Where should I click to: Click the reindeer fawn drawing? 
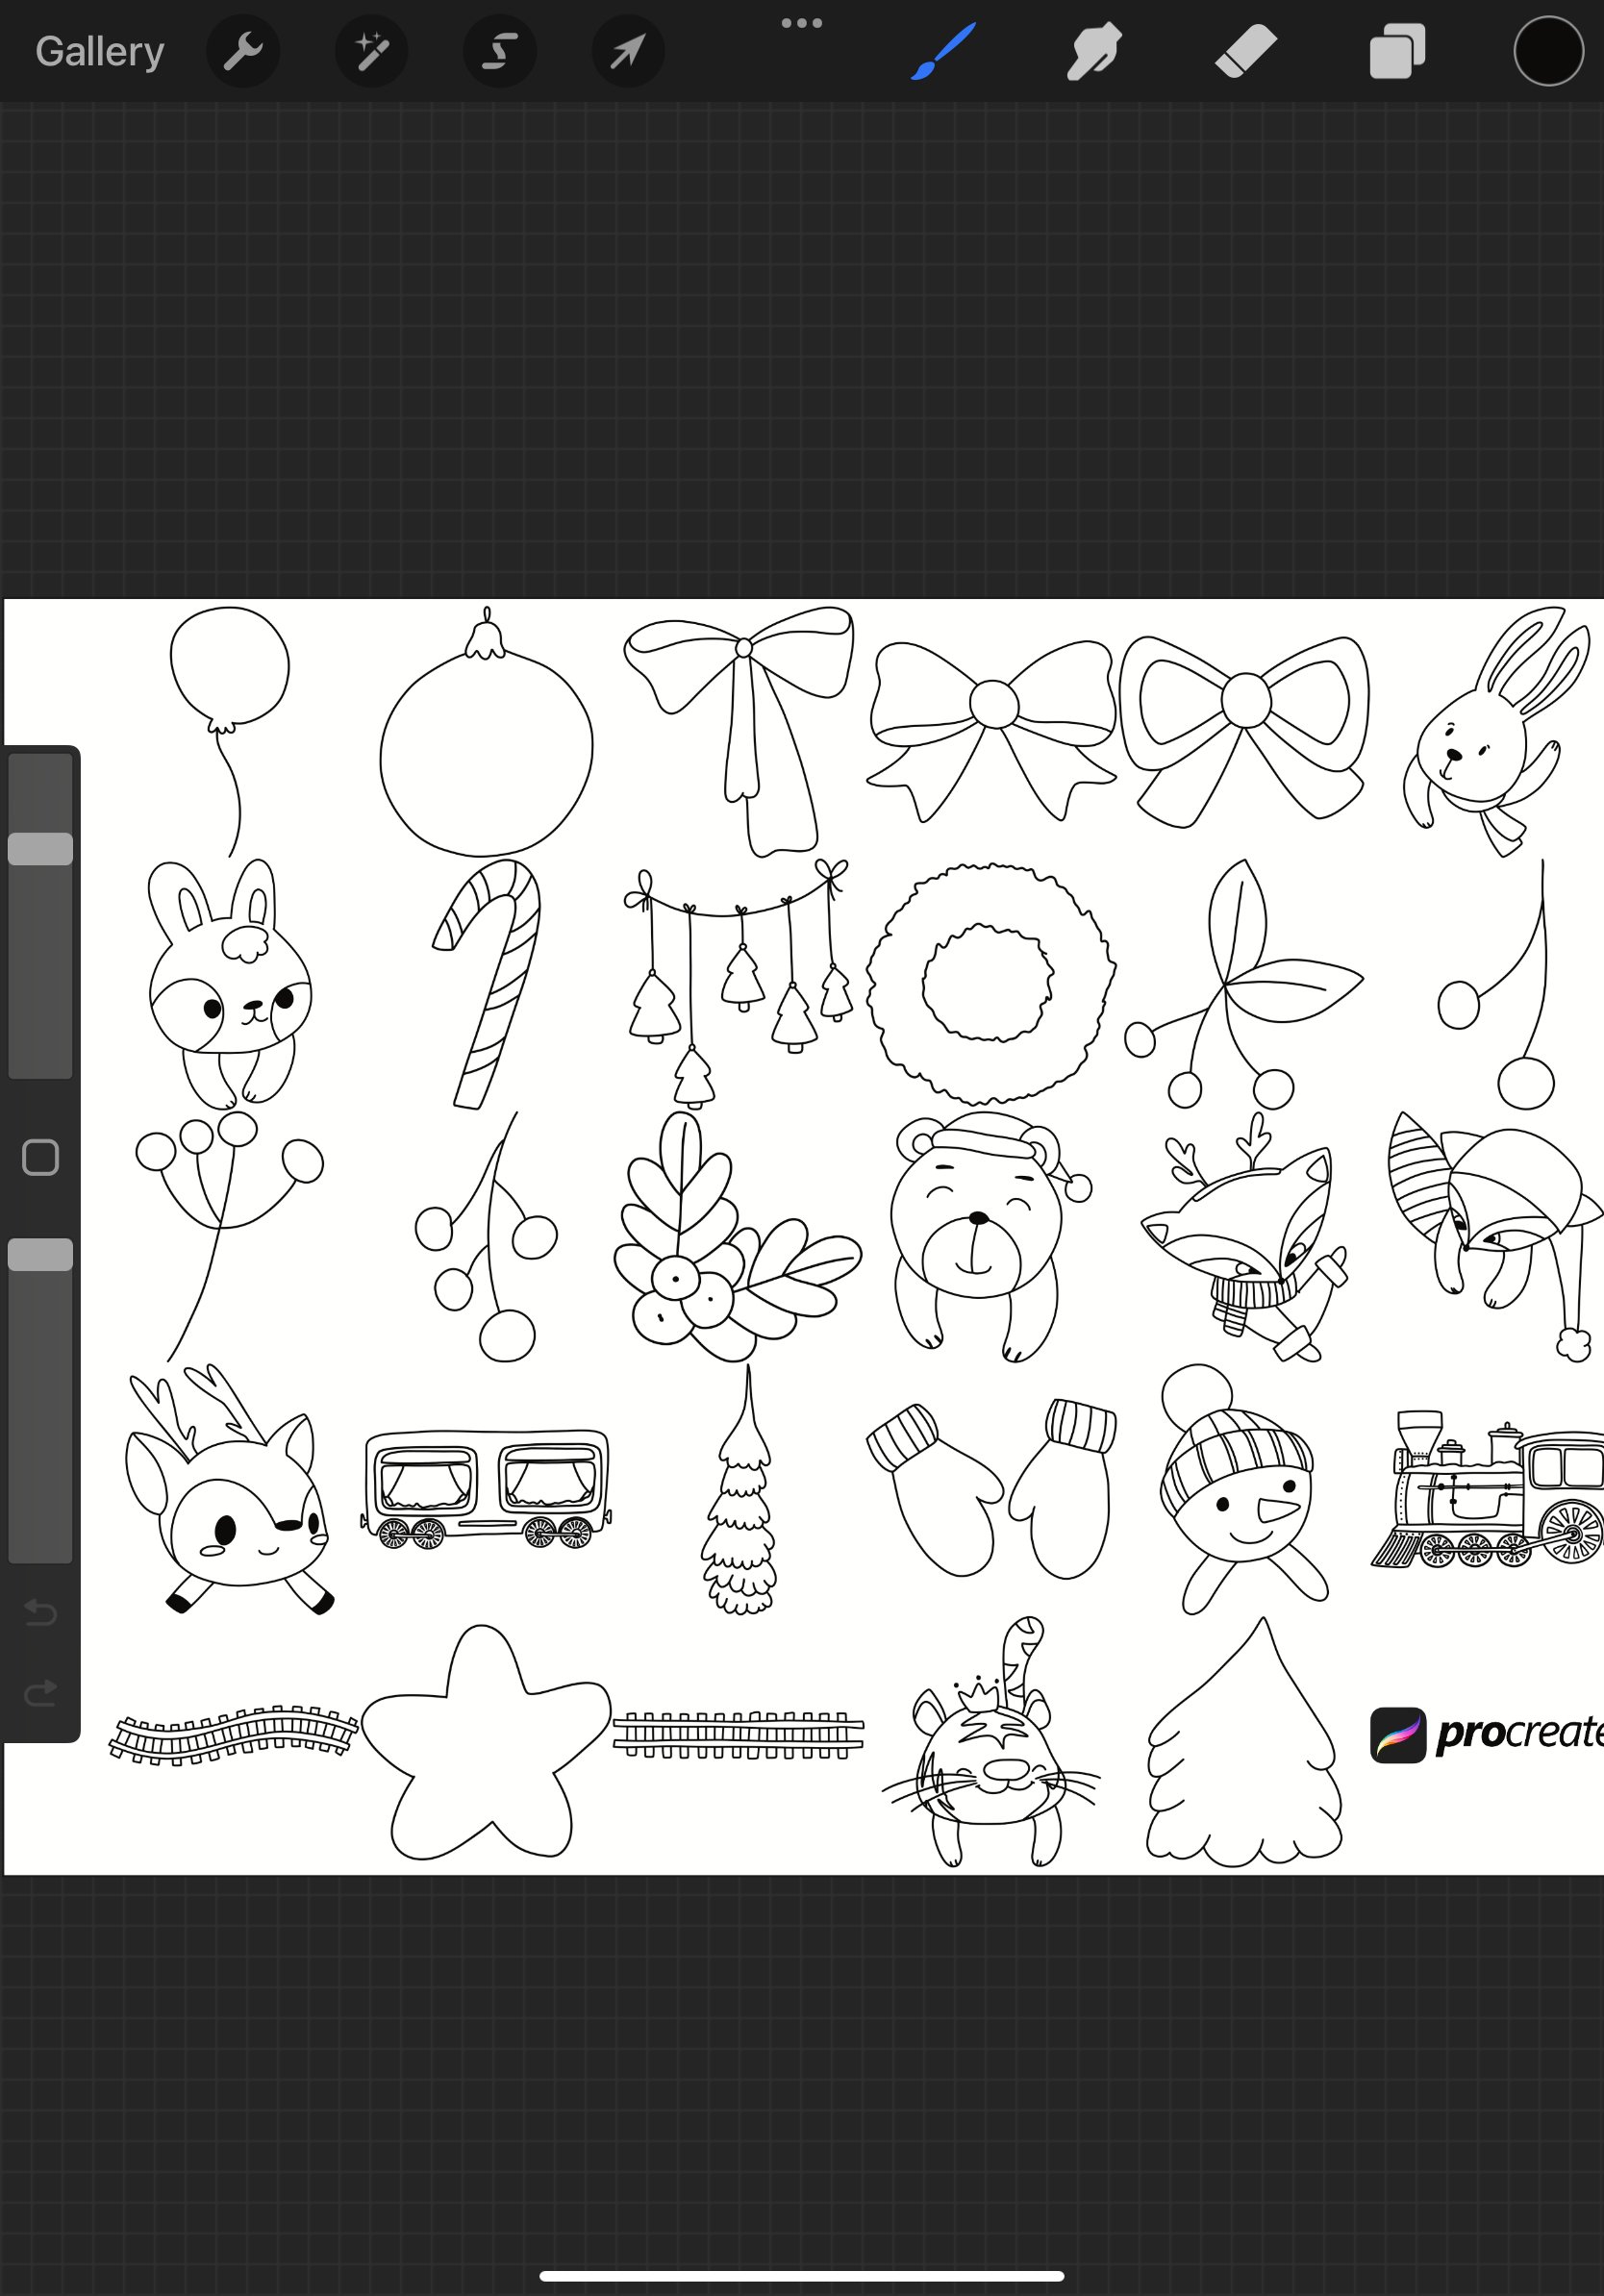coord(229,1489)
